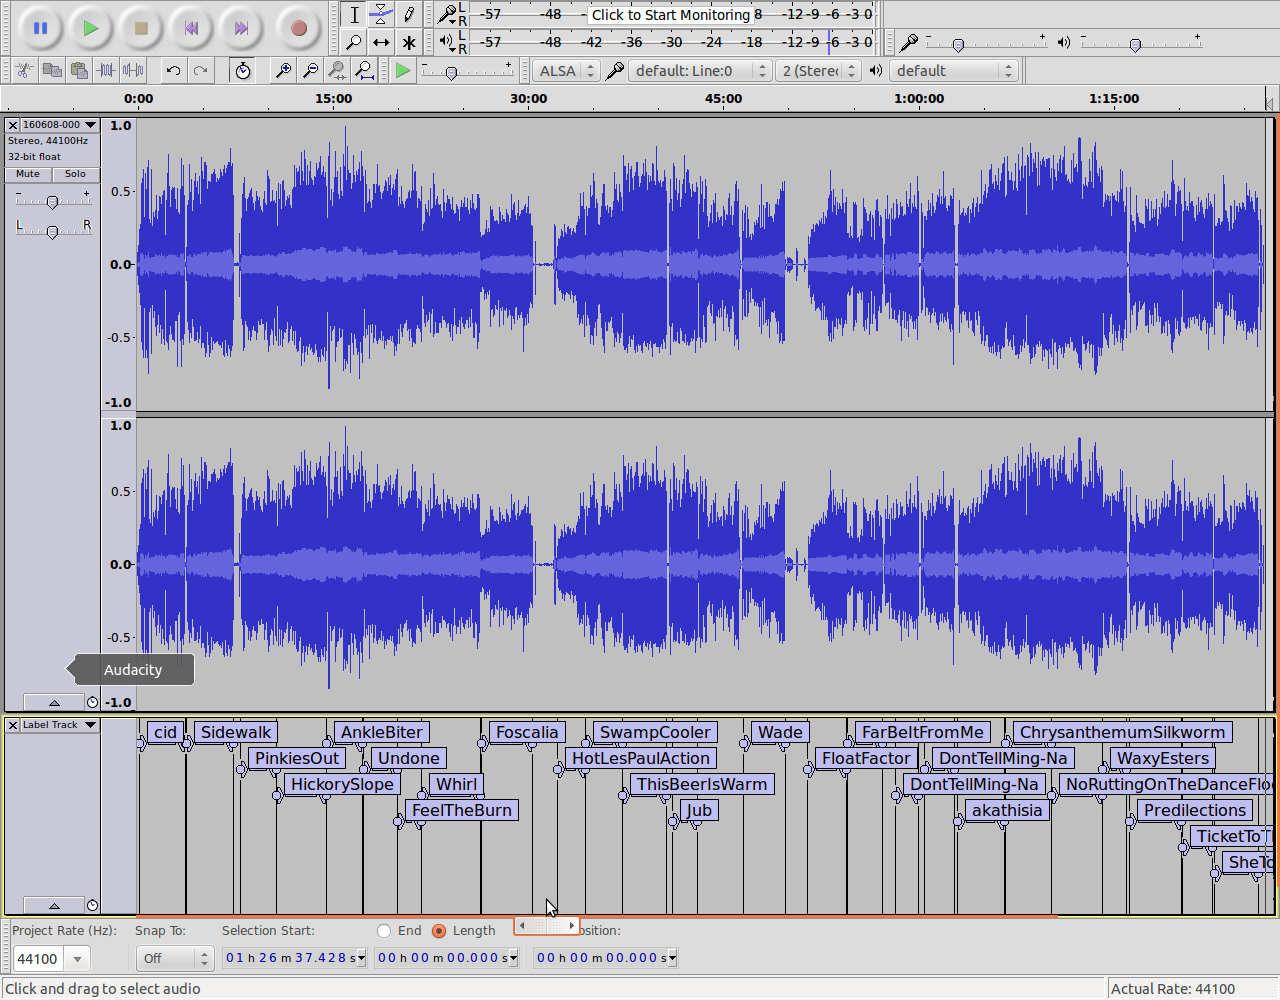Click the Silence audio icon
The image size is (1280, 1000).
click(133, 71)
